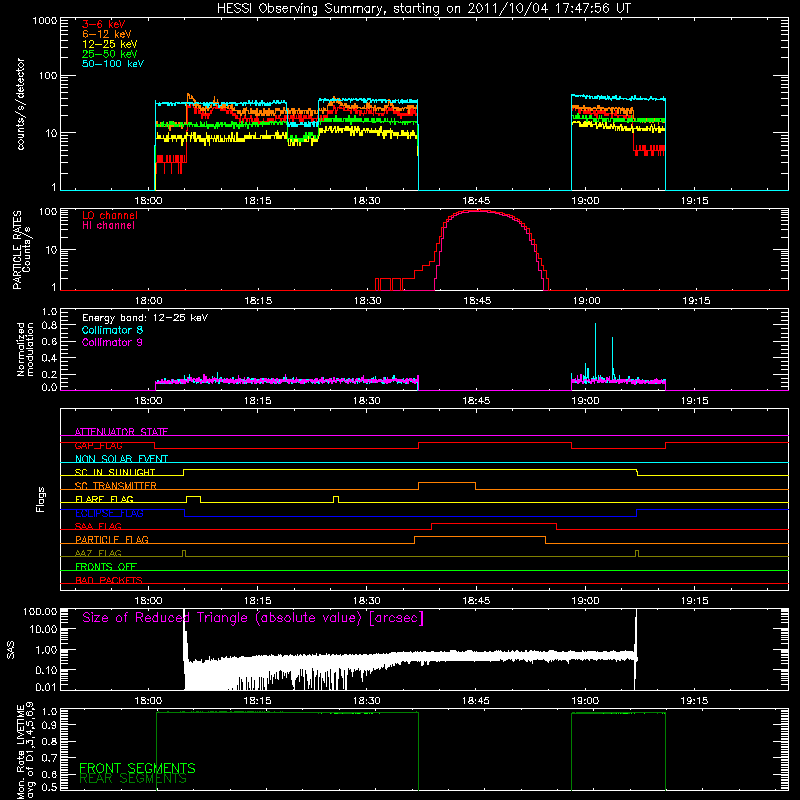Screen dimensions: 800x800
Task: Click the '0.7' tick on livetime y-axis
Action: 49,757
